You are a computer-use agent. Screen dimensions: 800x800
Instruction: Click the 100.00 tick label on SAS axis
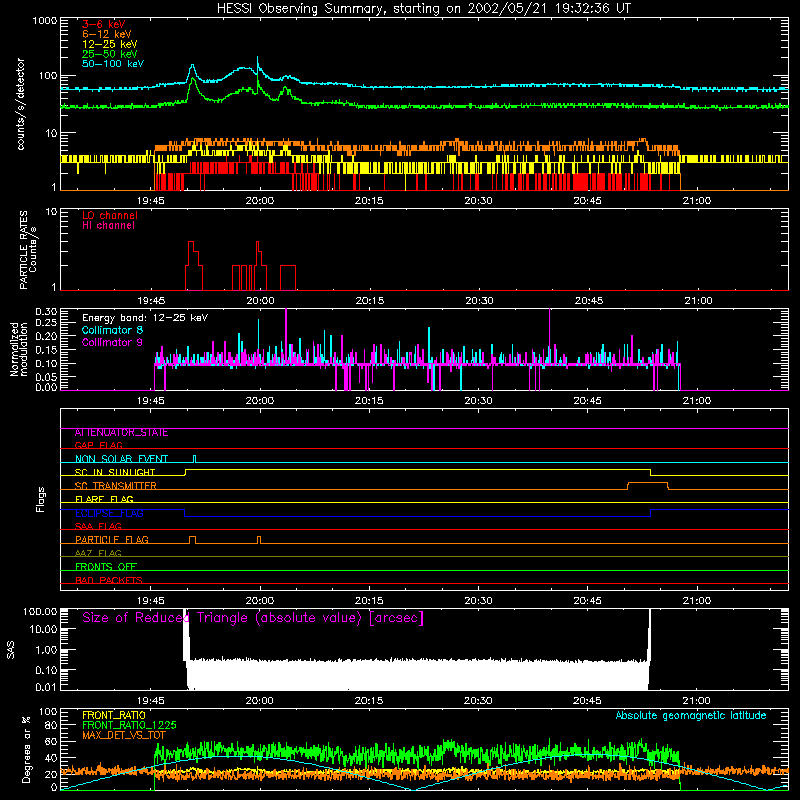(x=40, y=612)
